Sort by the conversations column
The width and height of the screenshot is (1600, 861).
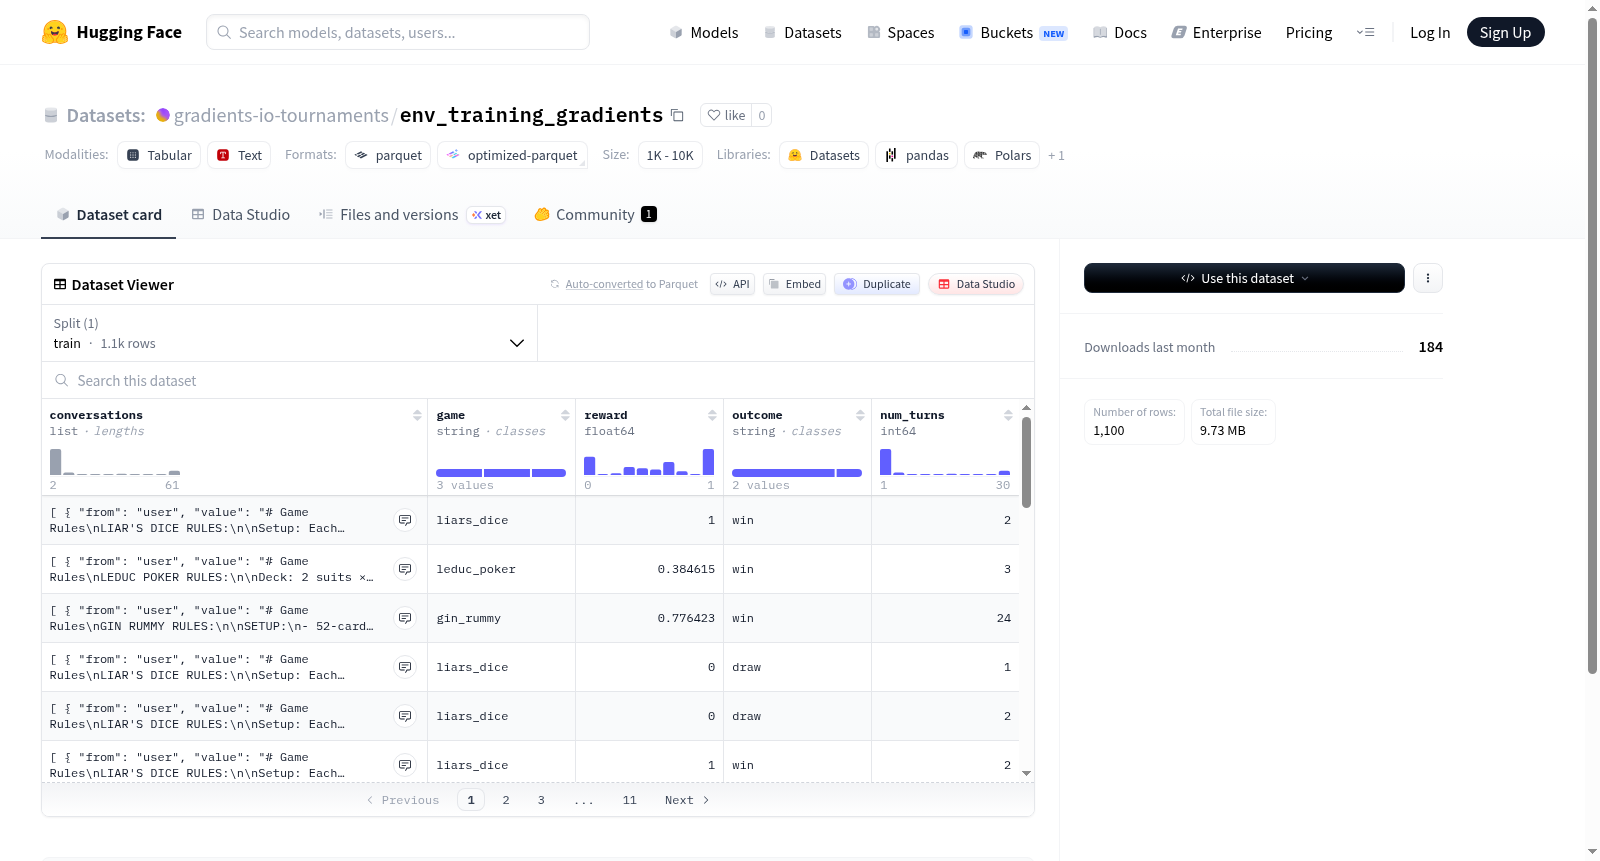(417, 415)
